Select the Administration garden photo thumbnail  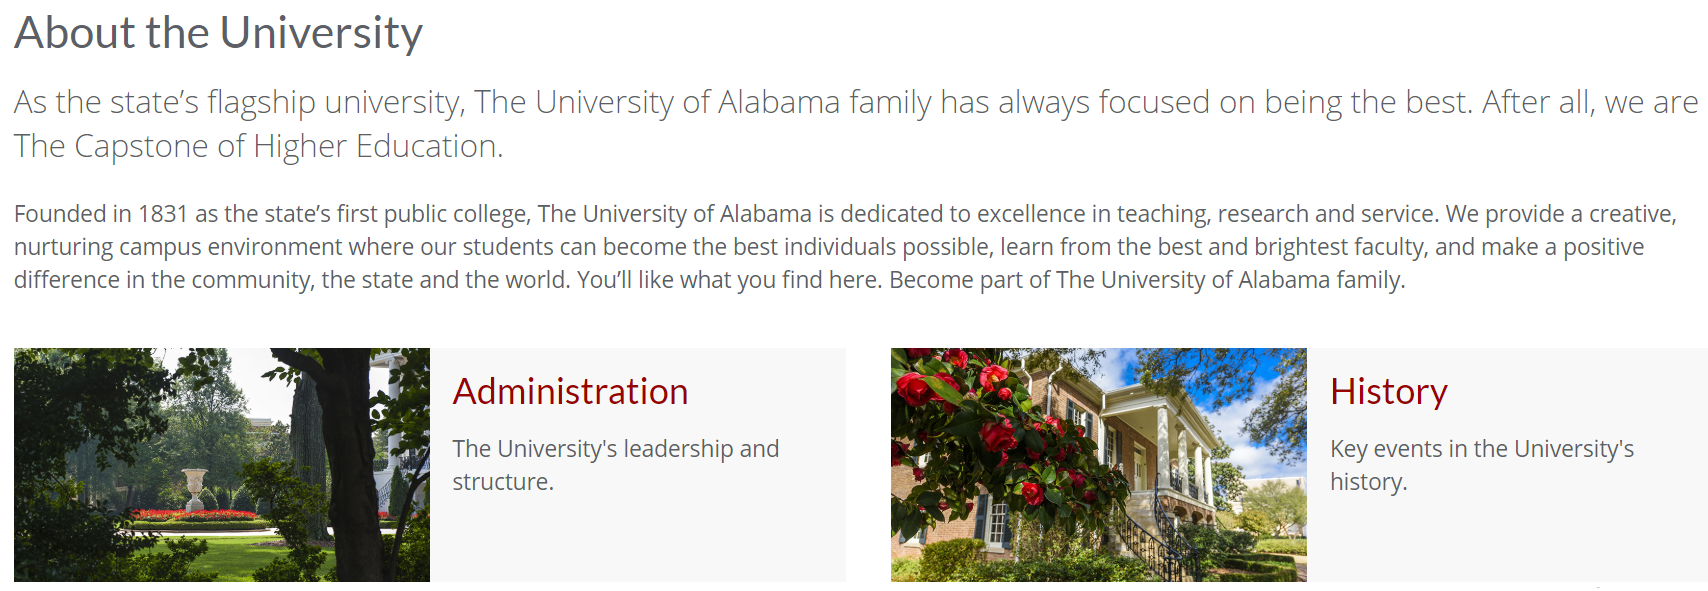[x=222, y=465]
